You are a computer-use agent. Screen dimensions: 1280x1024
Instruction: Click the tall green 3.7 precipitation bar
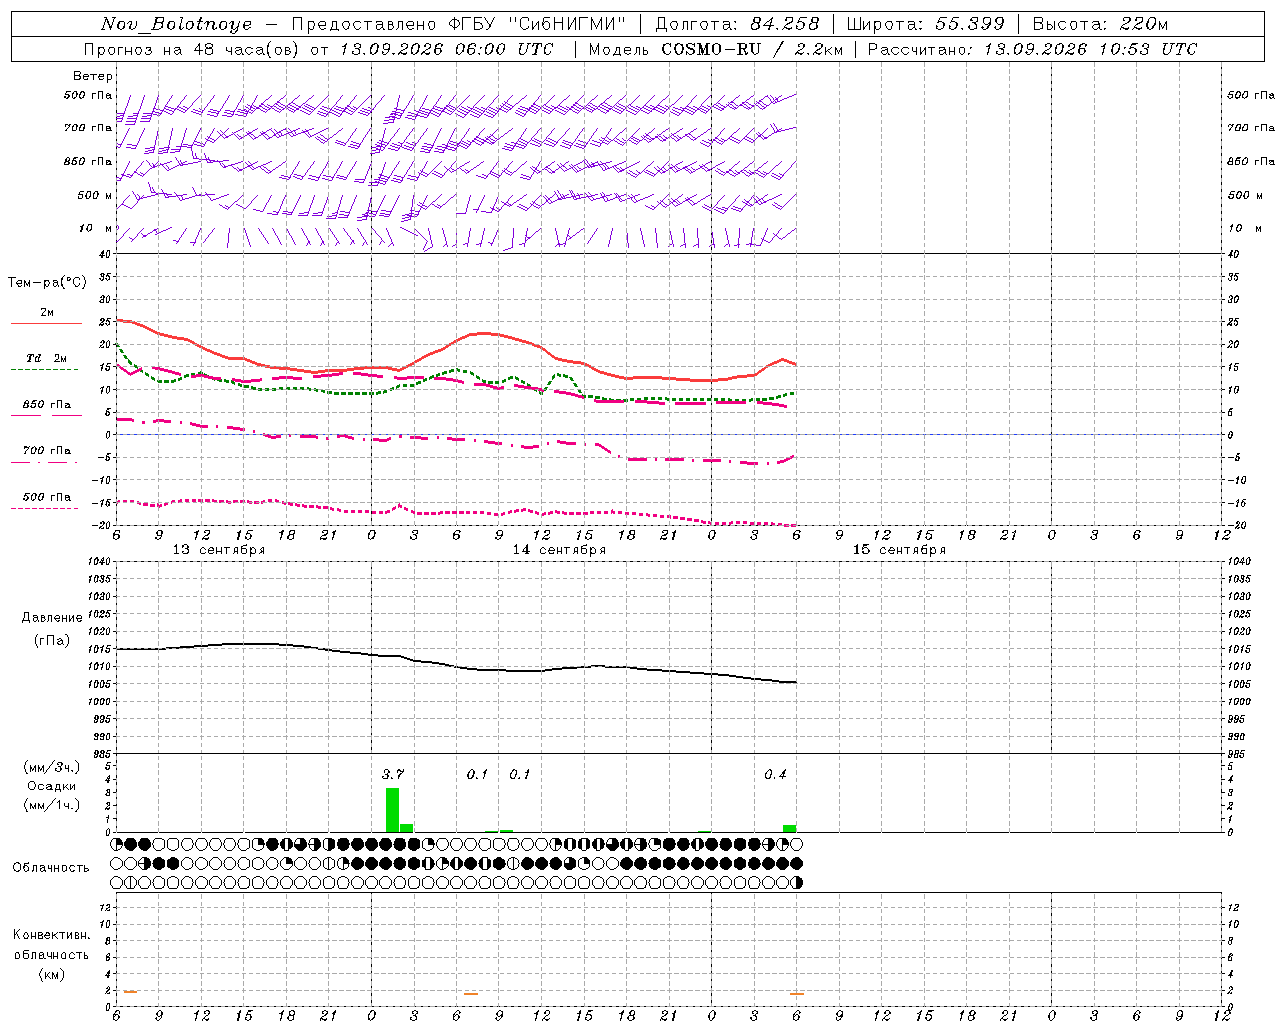[392, 810]
